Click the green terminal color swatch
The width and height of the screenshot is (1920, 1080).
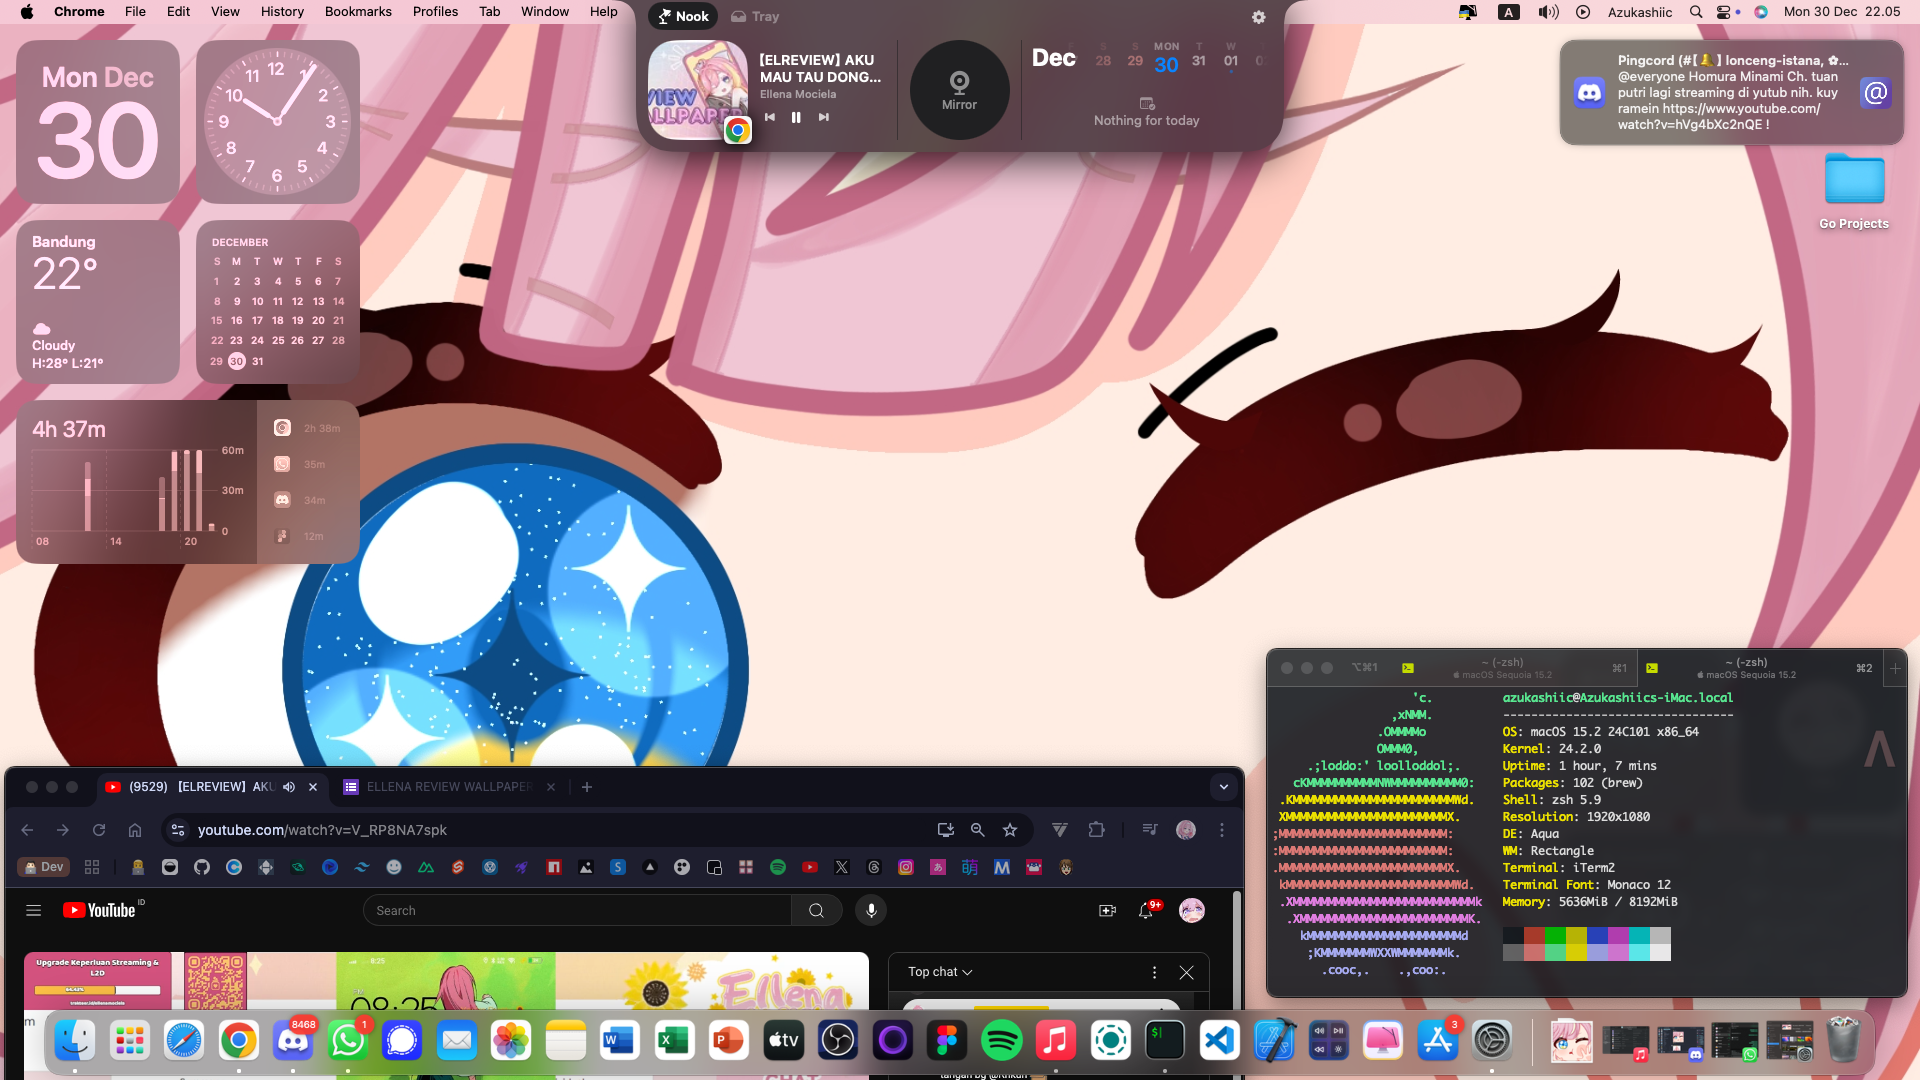click(1555, 936)
